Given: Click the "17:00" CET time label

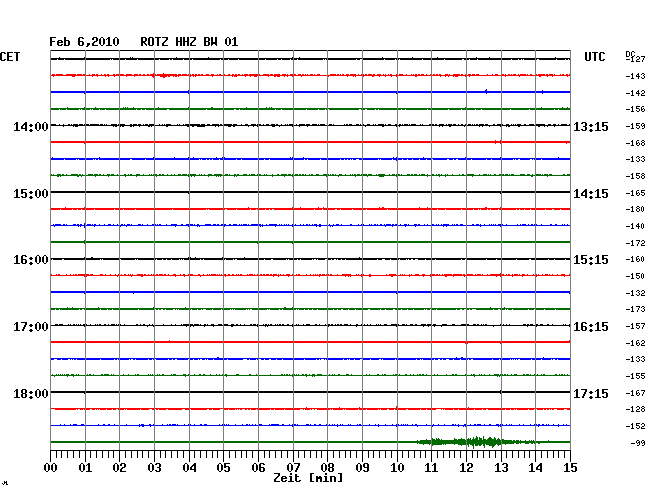Looking at the screenshot, I should pos(31,327).
